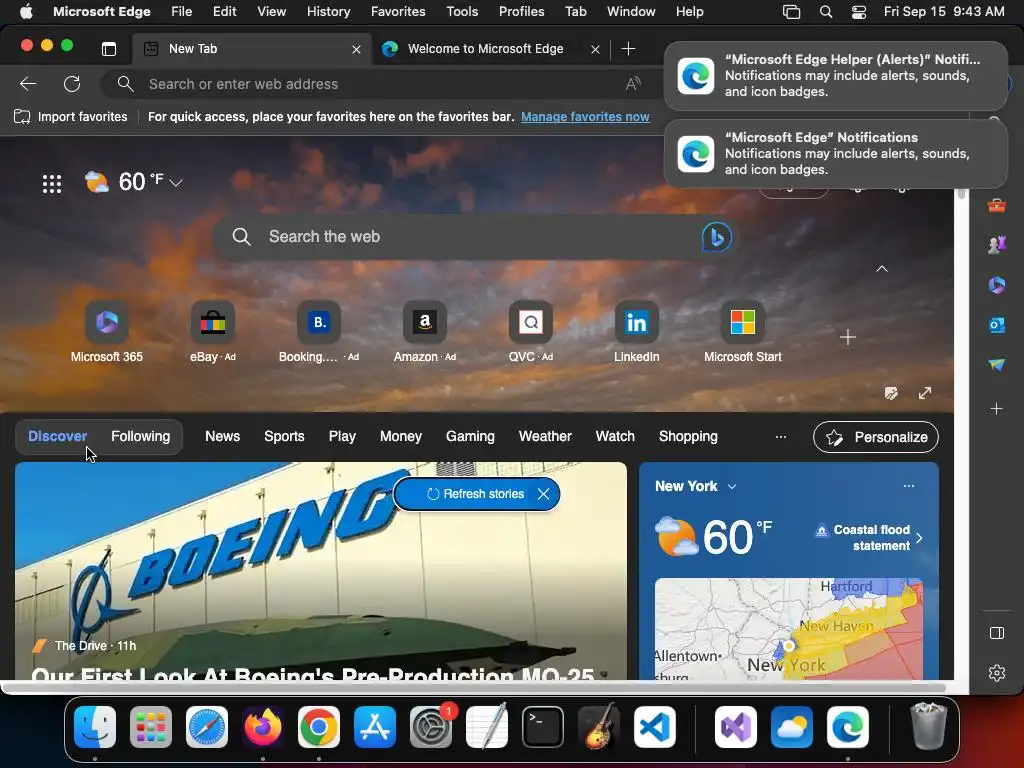Click Import favorites button

[71, 117]
